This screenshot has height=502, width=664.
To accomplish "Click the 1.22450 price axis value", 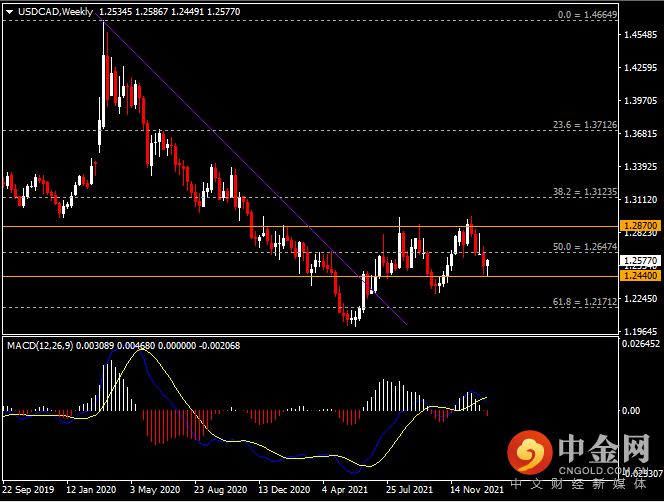I will tap(641, 299).
